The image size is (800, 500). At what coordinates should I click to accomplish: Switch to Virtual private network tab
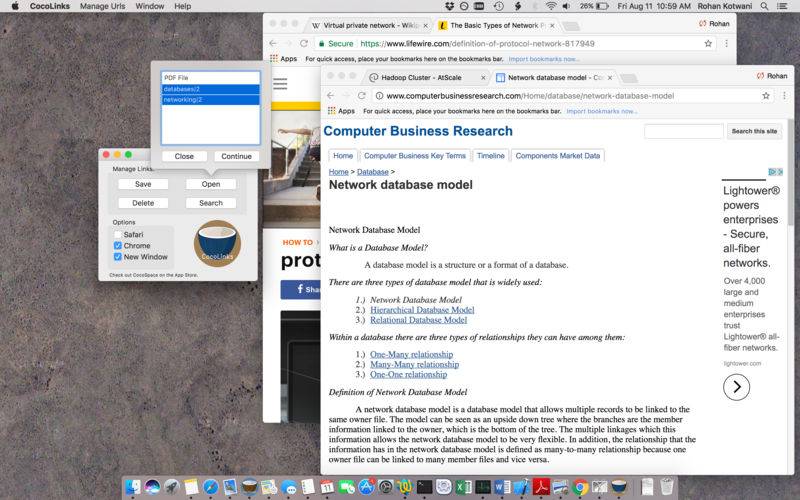[368, 25]
